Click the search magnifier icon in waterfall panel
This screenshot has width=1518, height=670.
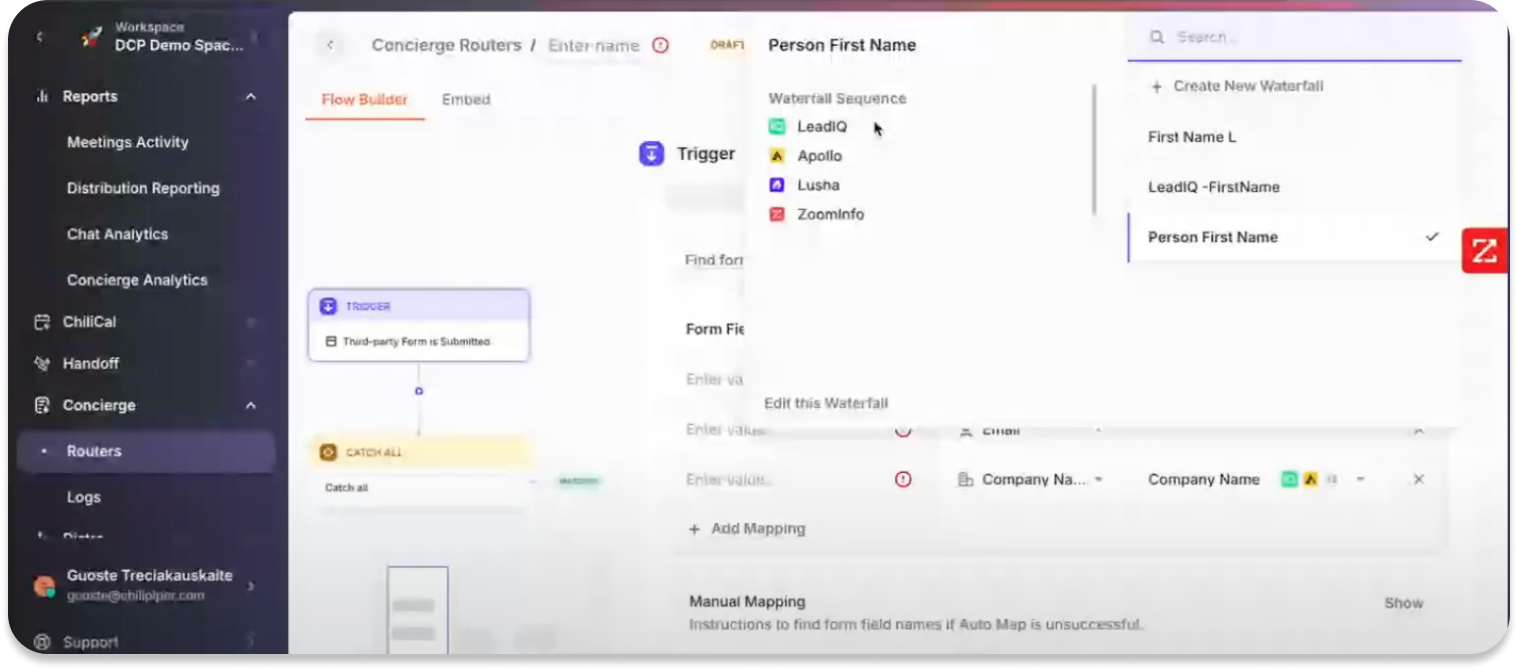click(x=1157, y=37)
